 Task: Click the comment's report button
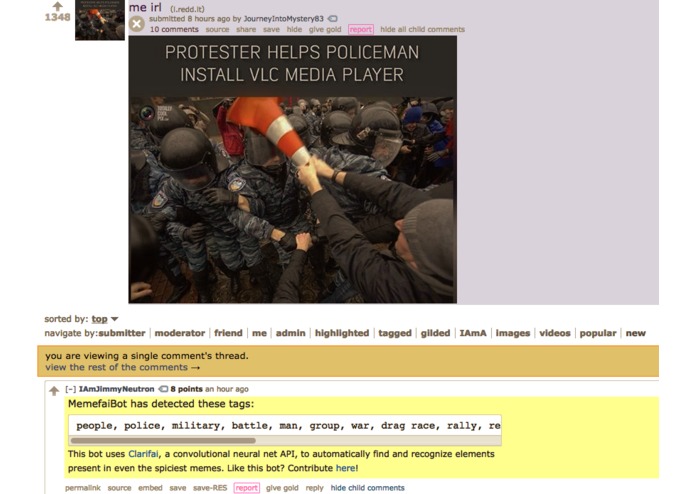coord(246,488)
